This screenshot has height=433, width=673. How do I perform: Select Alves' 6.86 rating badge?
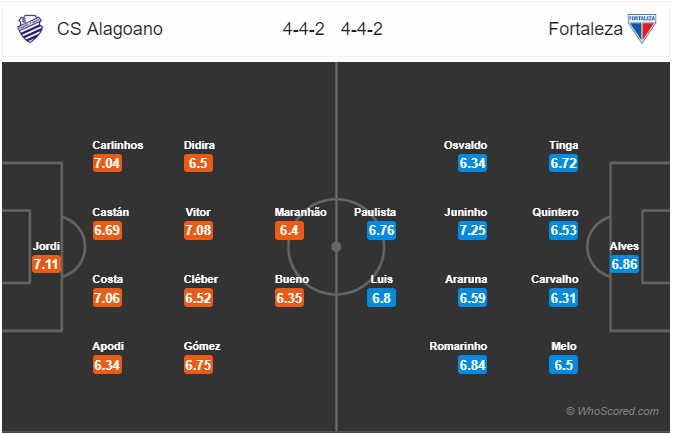pos(624,264)
